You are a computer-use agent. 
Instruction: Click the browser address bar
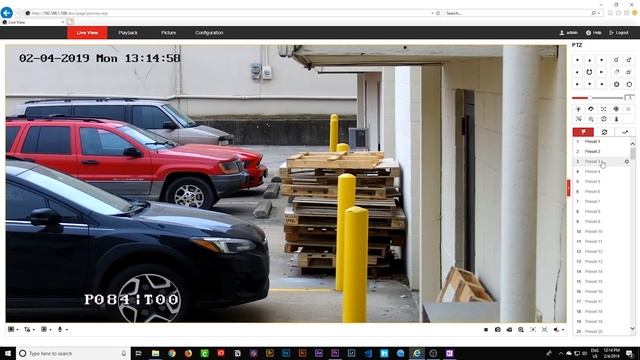229,13
